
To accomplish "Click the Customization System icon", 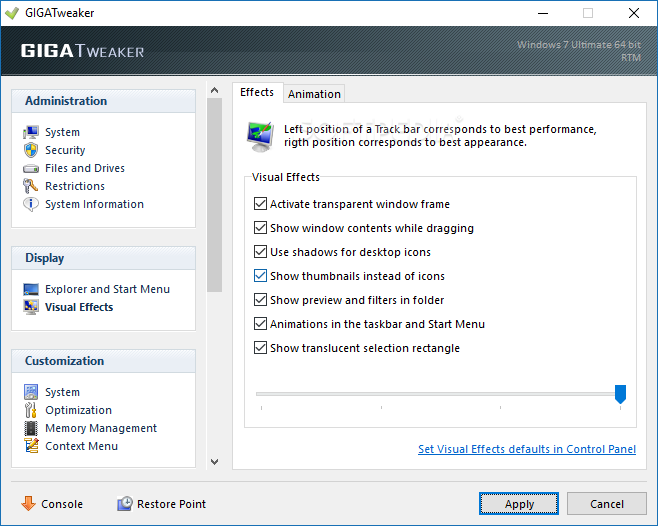I will coord(31,392).
